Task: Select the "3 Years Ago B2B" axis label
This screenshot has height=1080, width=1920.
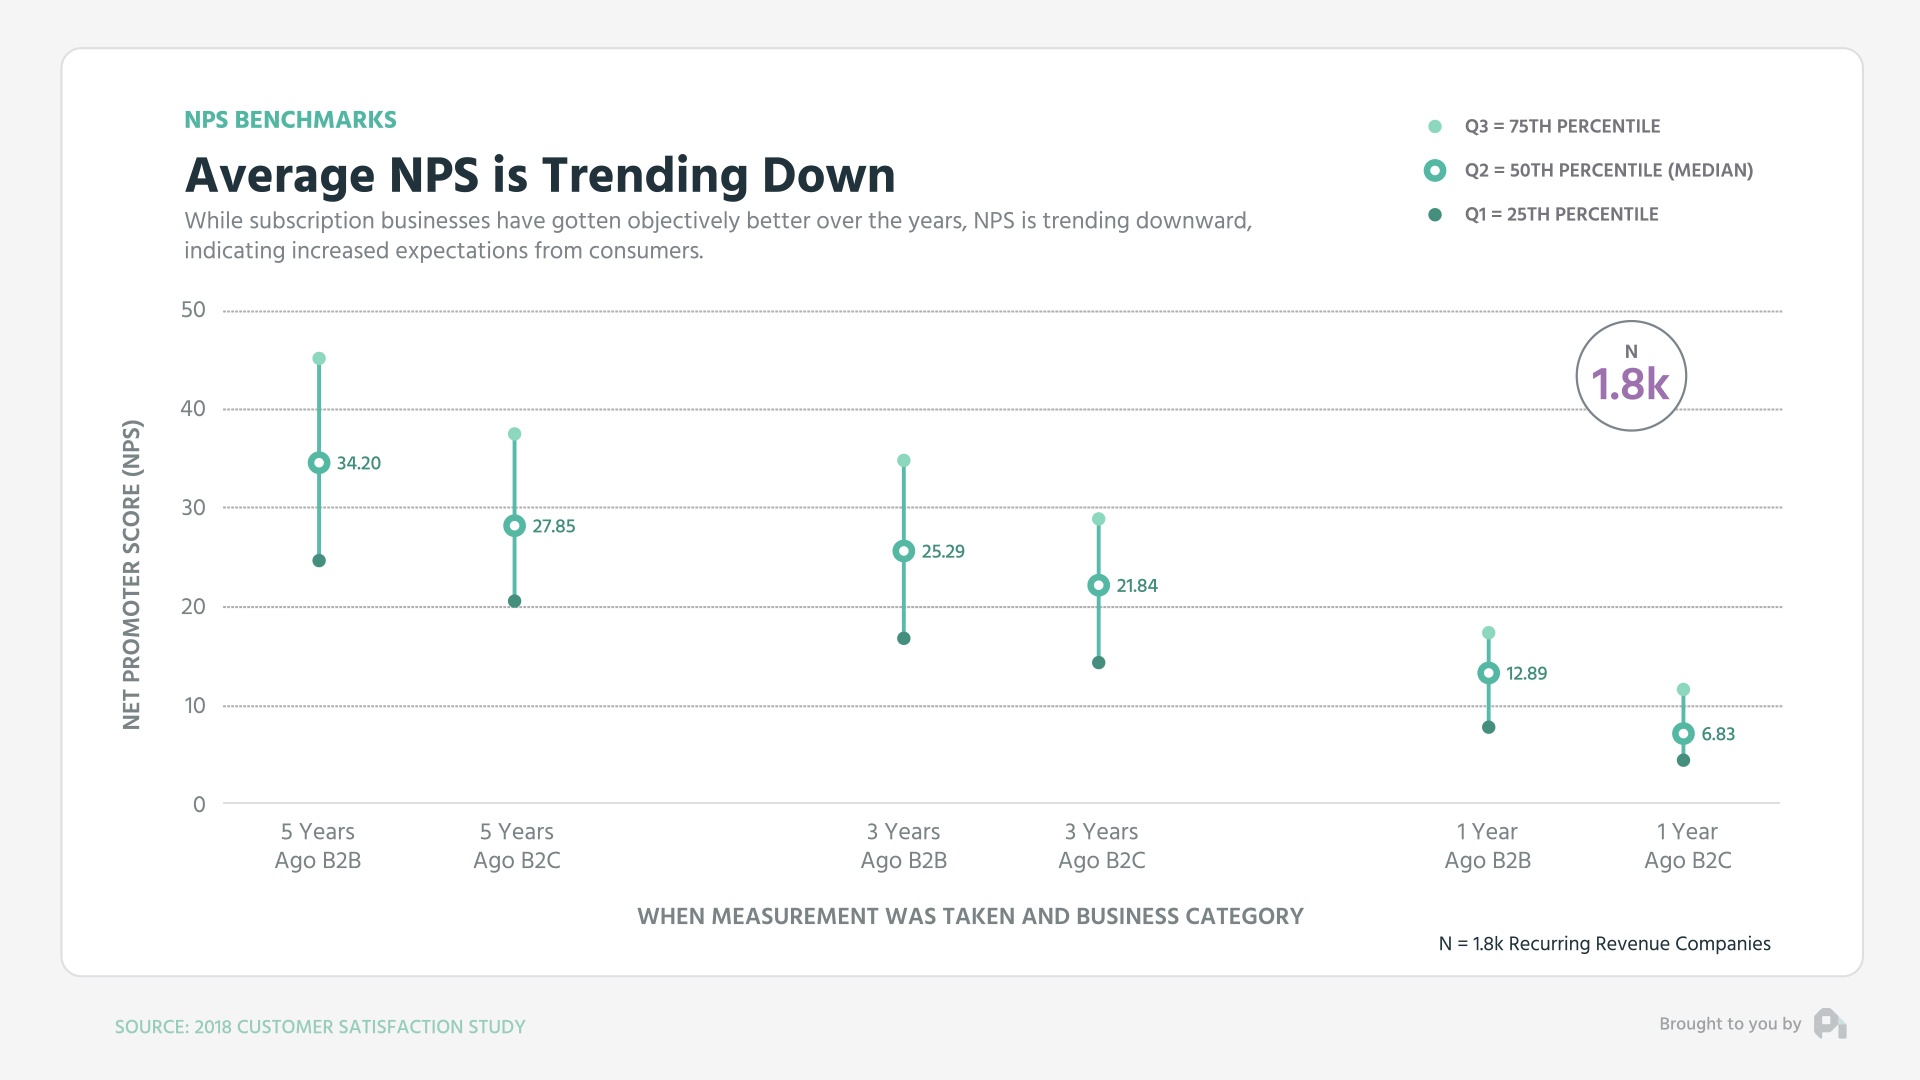Action: pos(903,846)
